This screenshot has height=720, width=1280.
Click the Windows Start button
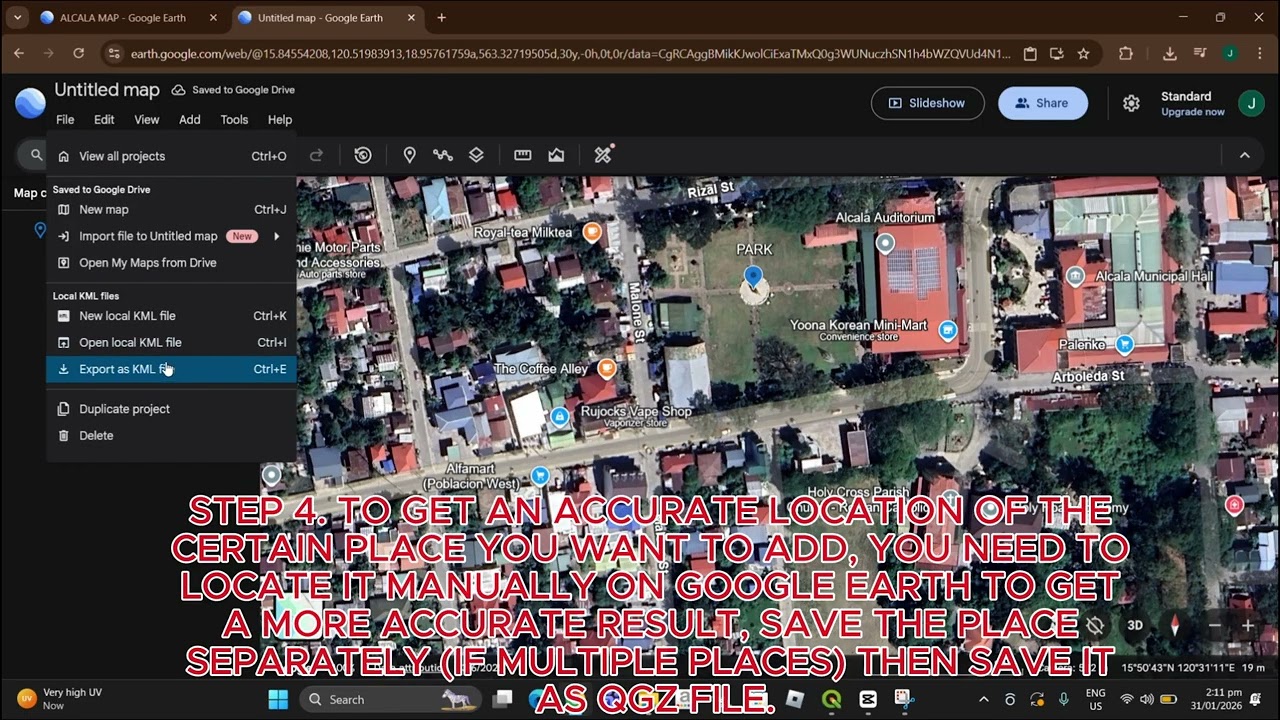click(x=278, y=699)
